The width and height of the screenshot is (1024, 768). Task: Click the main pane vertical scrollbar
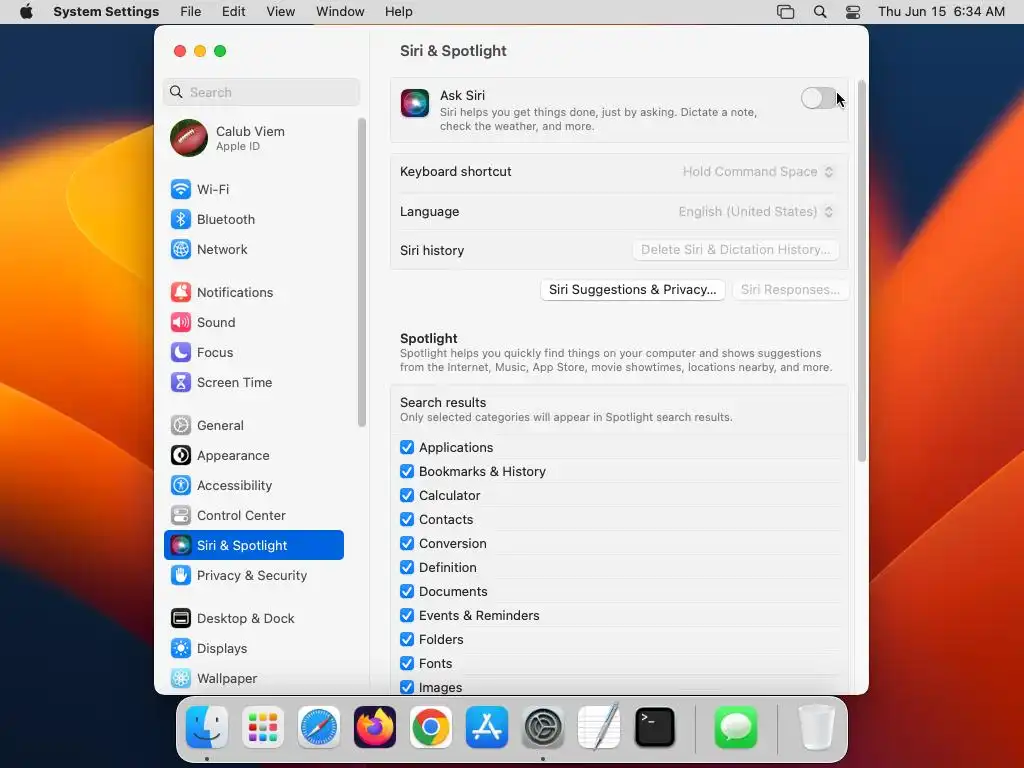(x=861, y=271)
